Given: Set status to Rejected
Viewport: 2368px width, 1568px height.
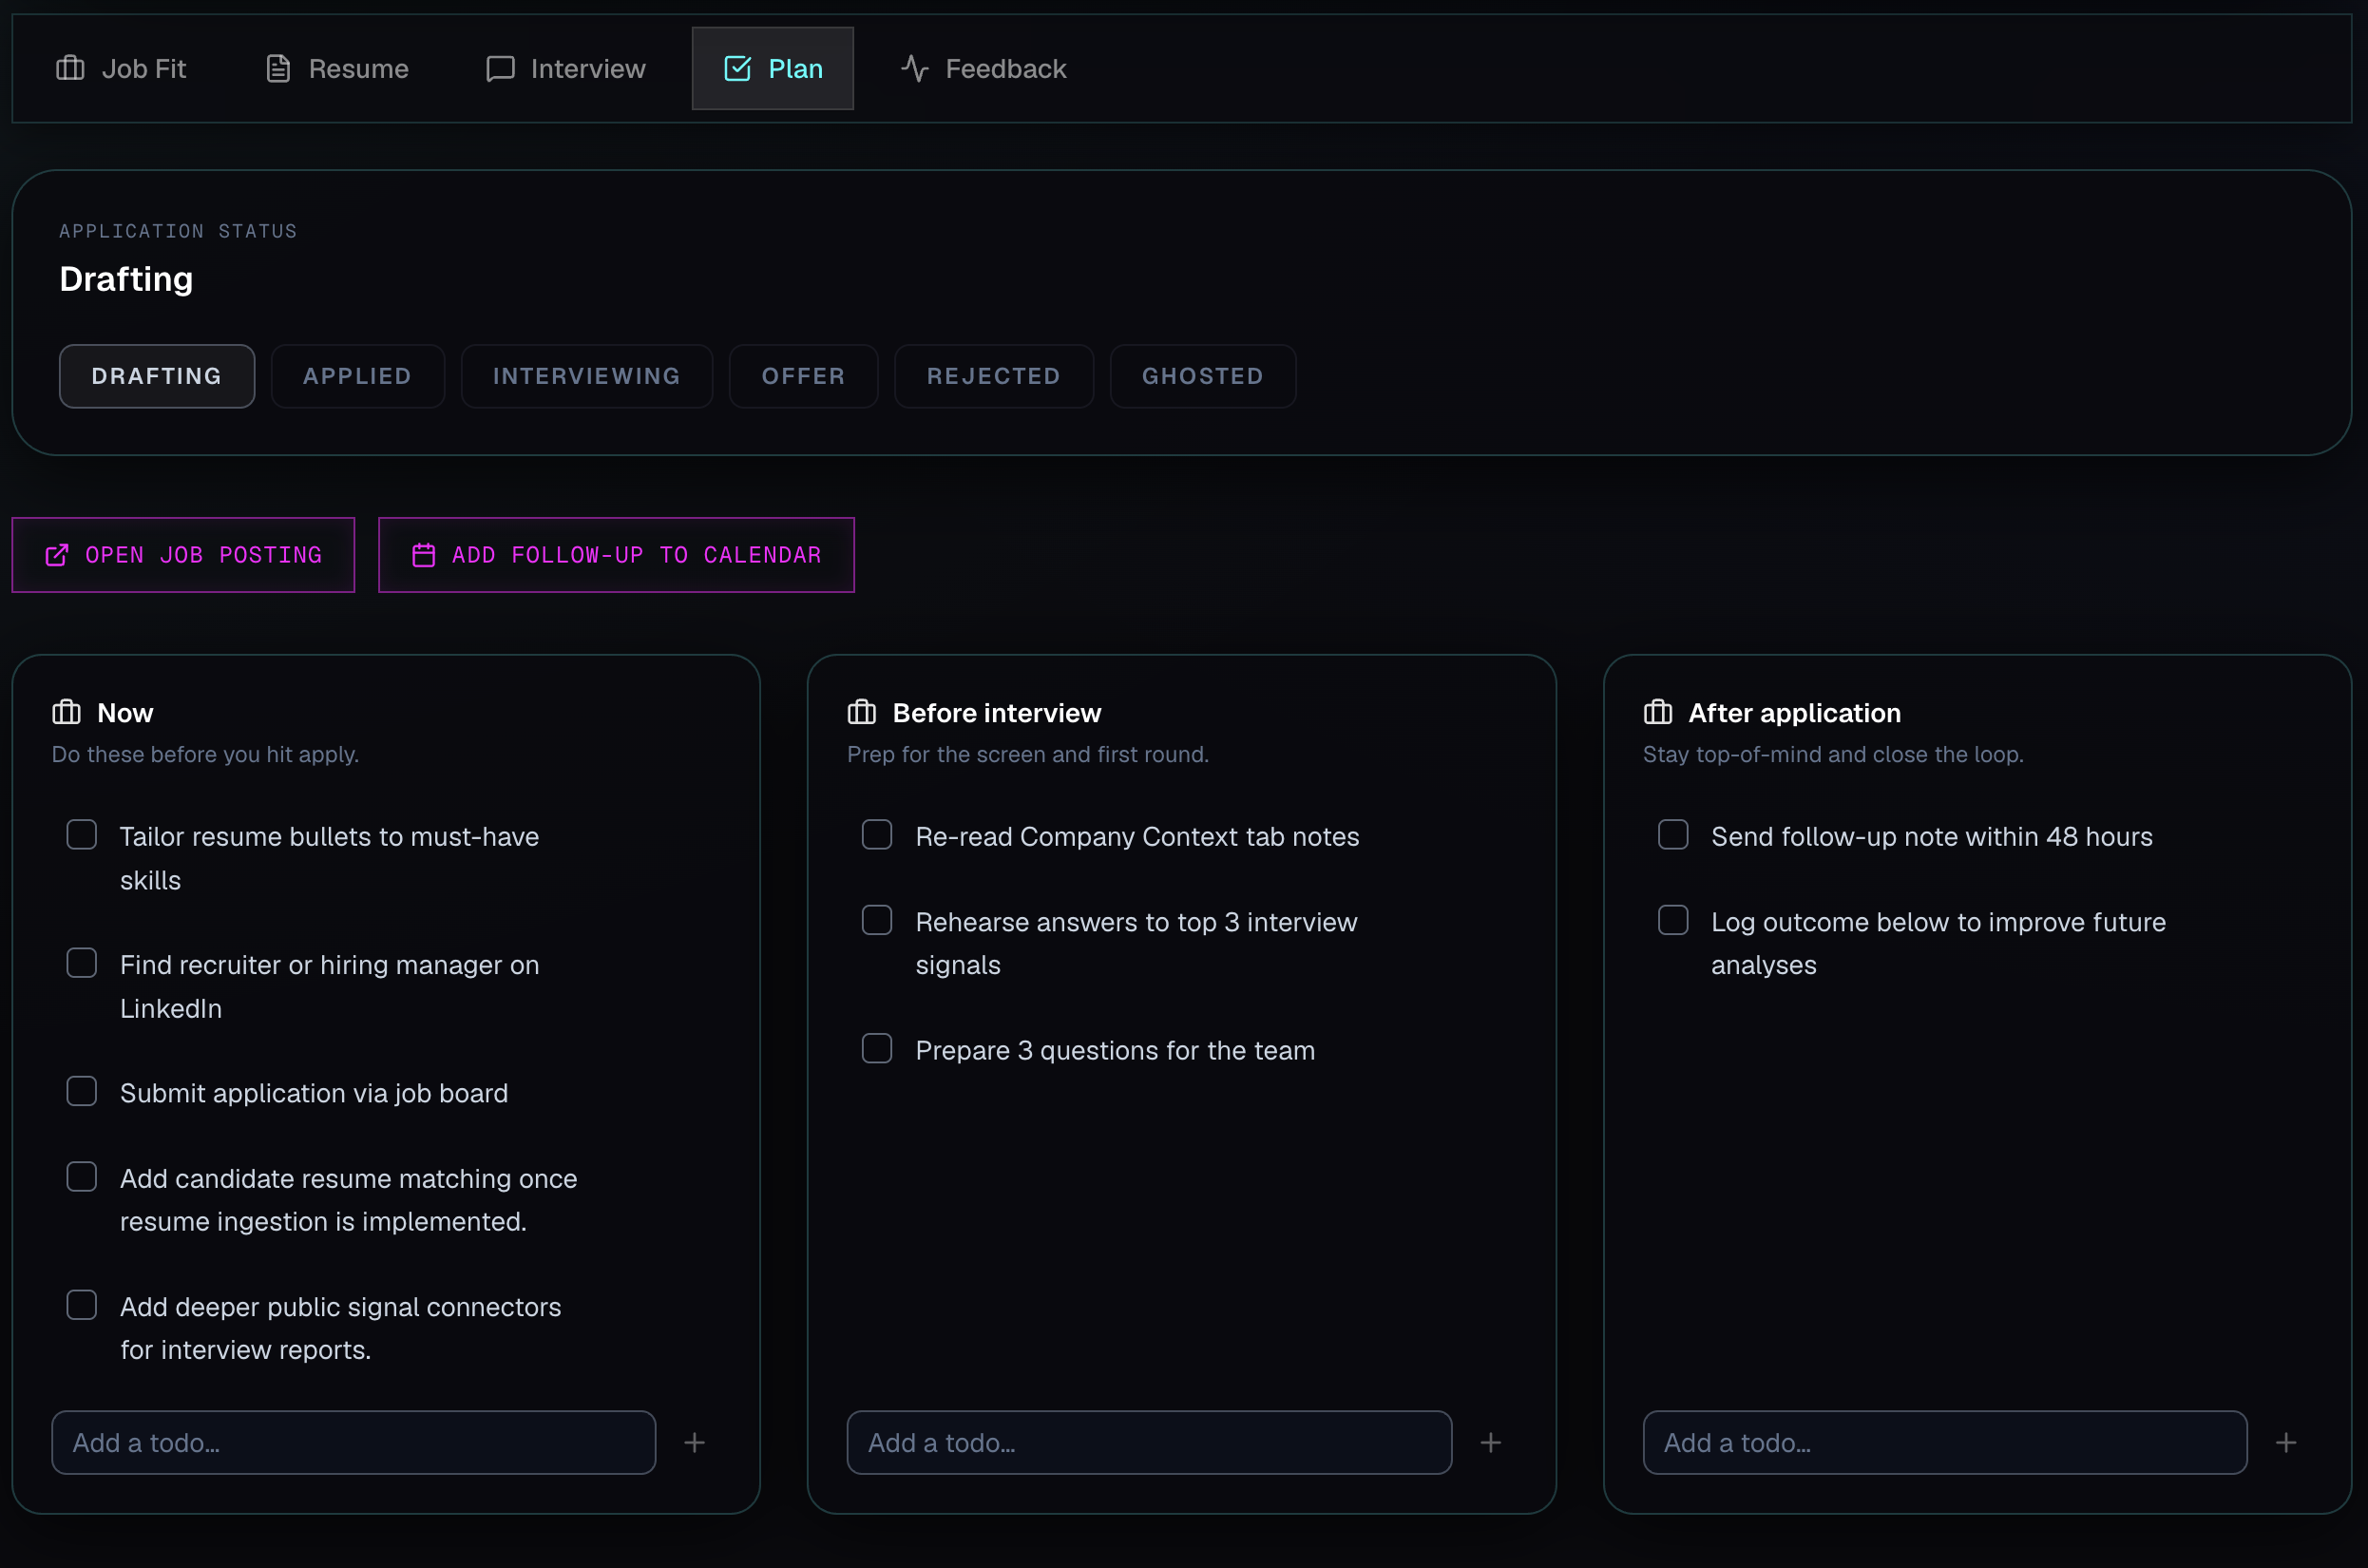Looking at the screenshot, I should [x=994, y=376].
